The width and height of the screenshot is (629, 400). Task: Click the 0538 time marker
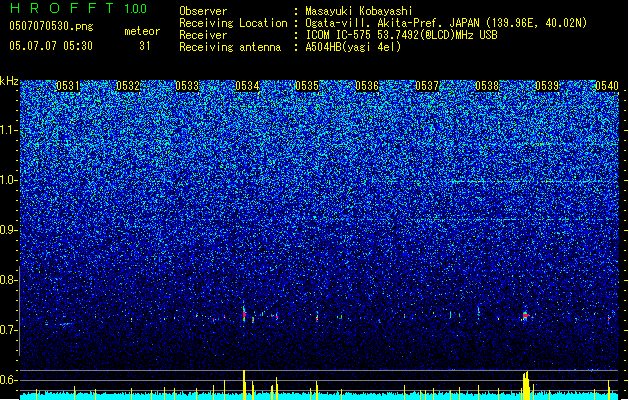click(x=487, y=86)
